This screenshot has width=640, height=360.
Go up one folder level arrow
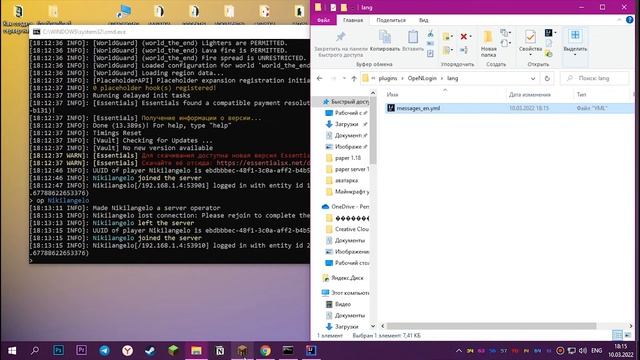[x=354, y=78]
